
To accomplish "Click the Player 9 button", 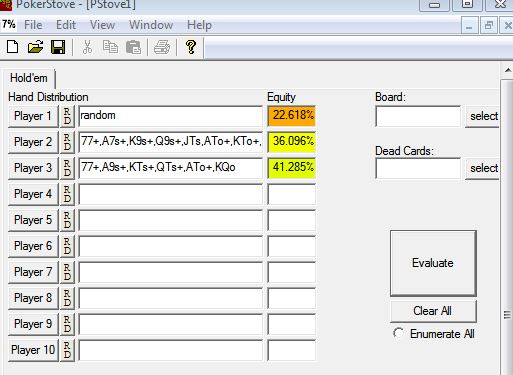I will 33,324.
